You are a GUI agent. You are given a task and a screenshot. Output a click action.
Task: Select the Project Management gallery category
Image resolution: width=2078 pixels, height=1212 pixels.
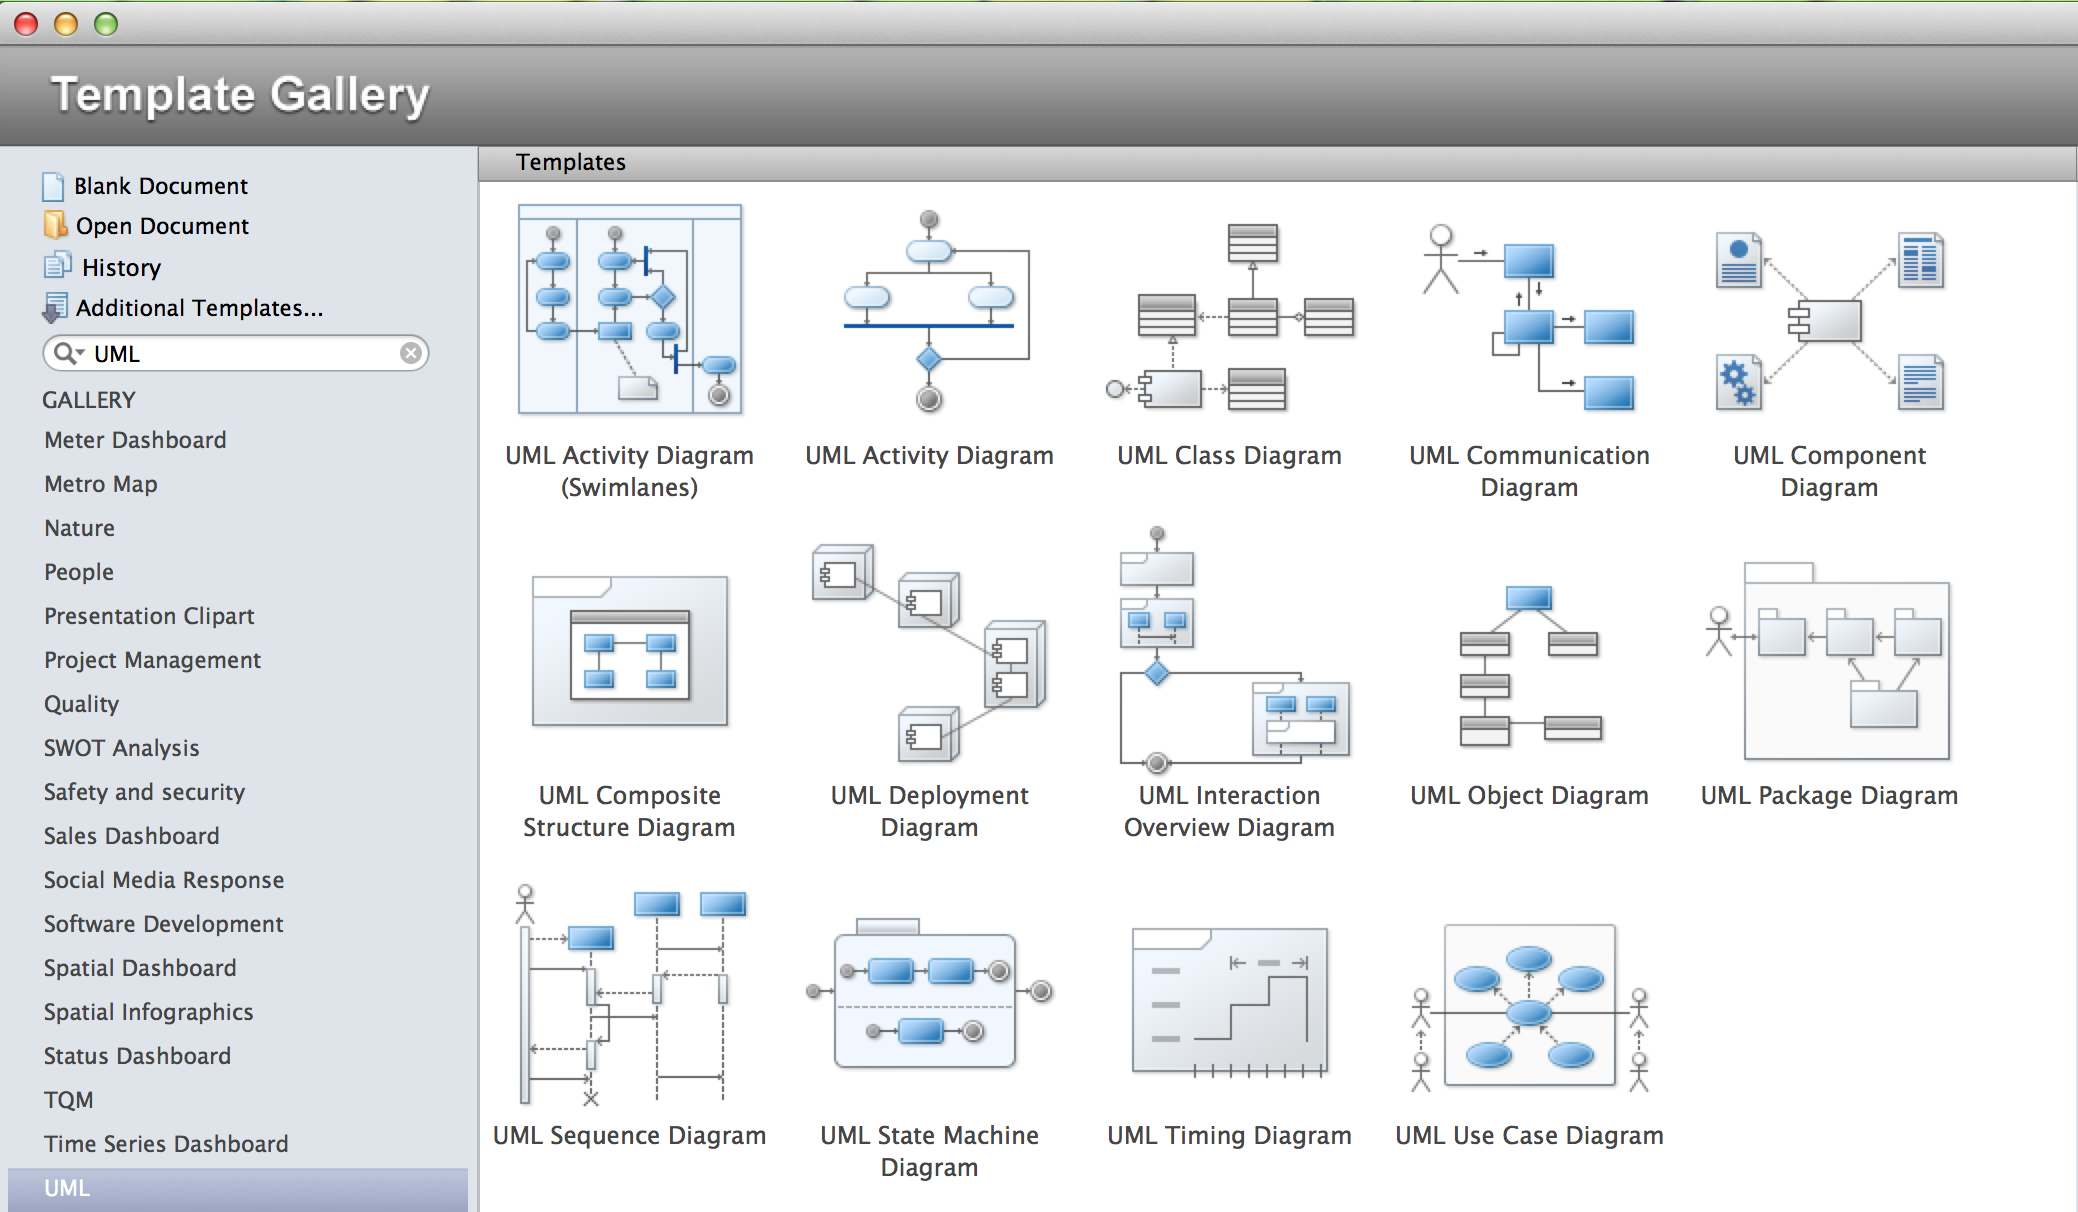coord(152,660)
